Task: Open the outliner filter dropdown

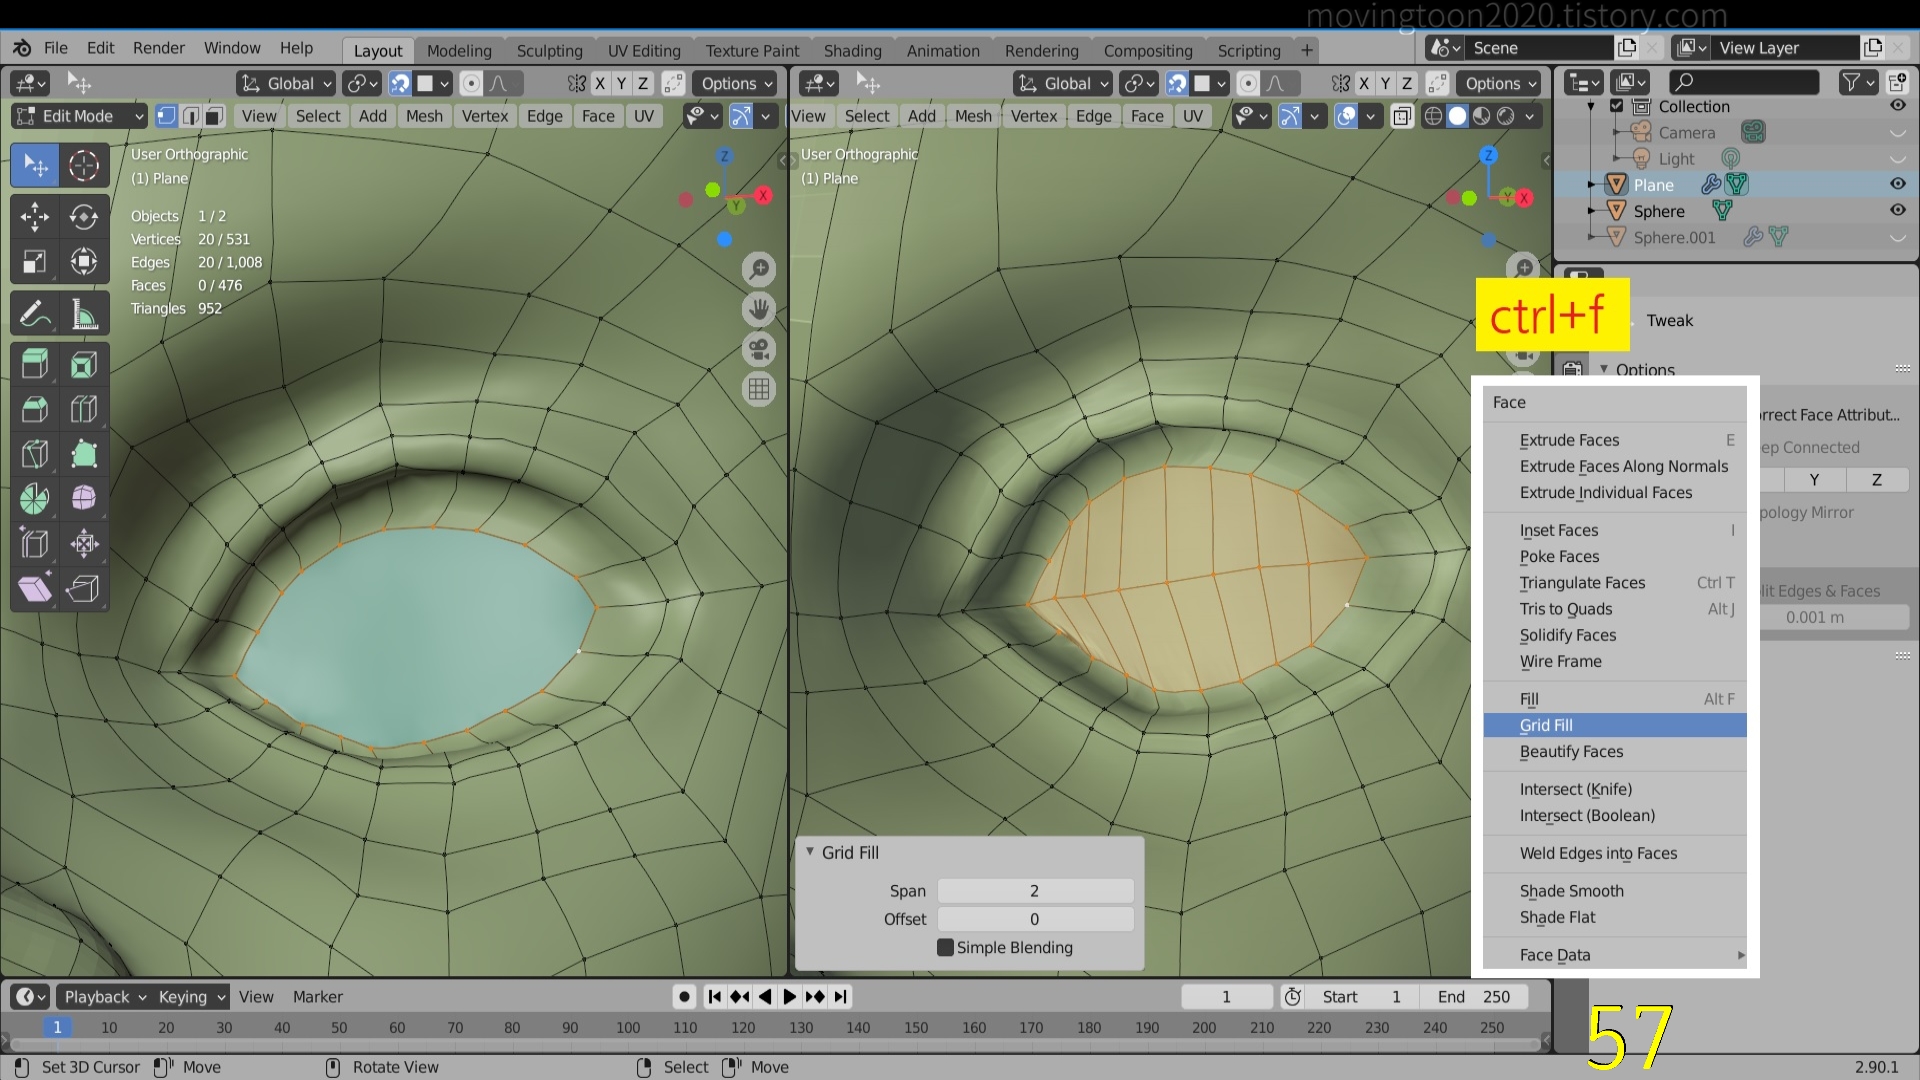Action: (1860, 83)
